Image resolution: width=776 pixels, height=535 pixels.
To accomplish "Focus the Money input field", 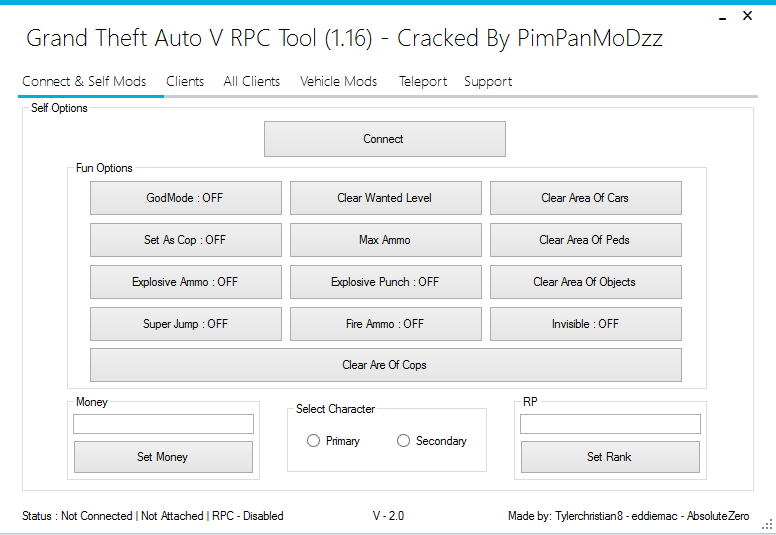I will (x=163, y=424).
